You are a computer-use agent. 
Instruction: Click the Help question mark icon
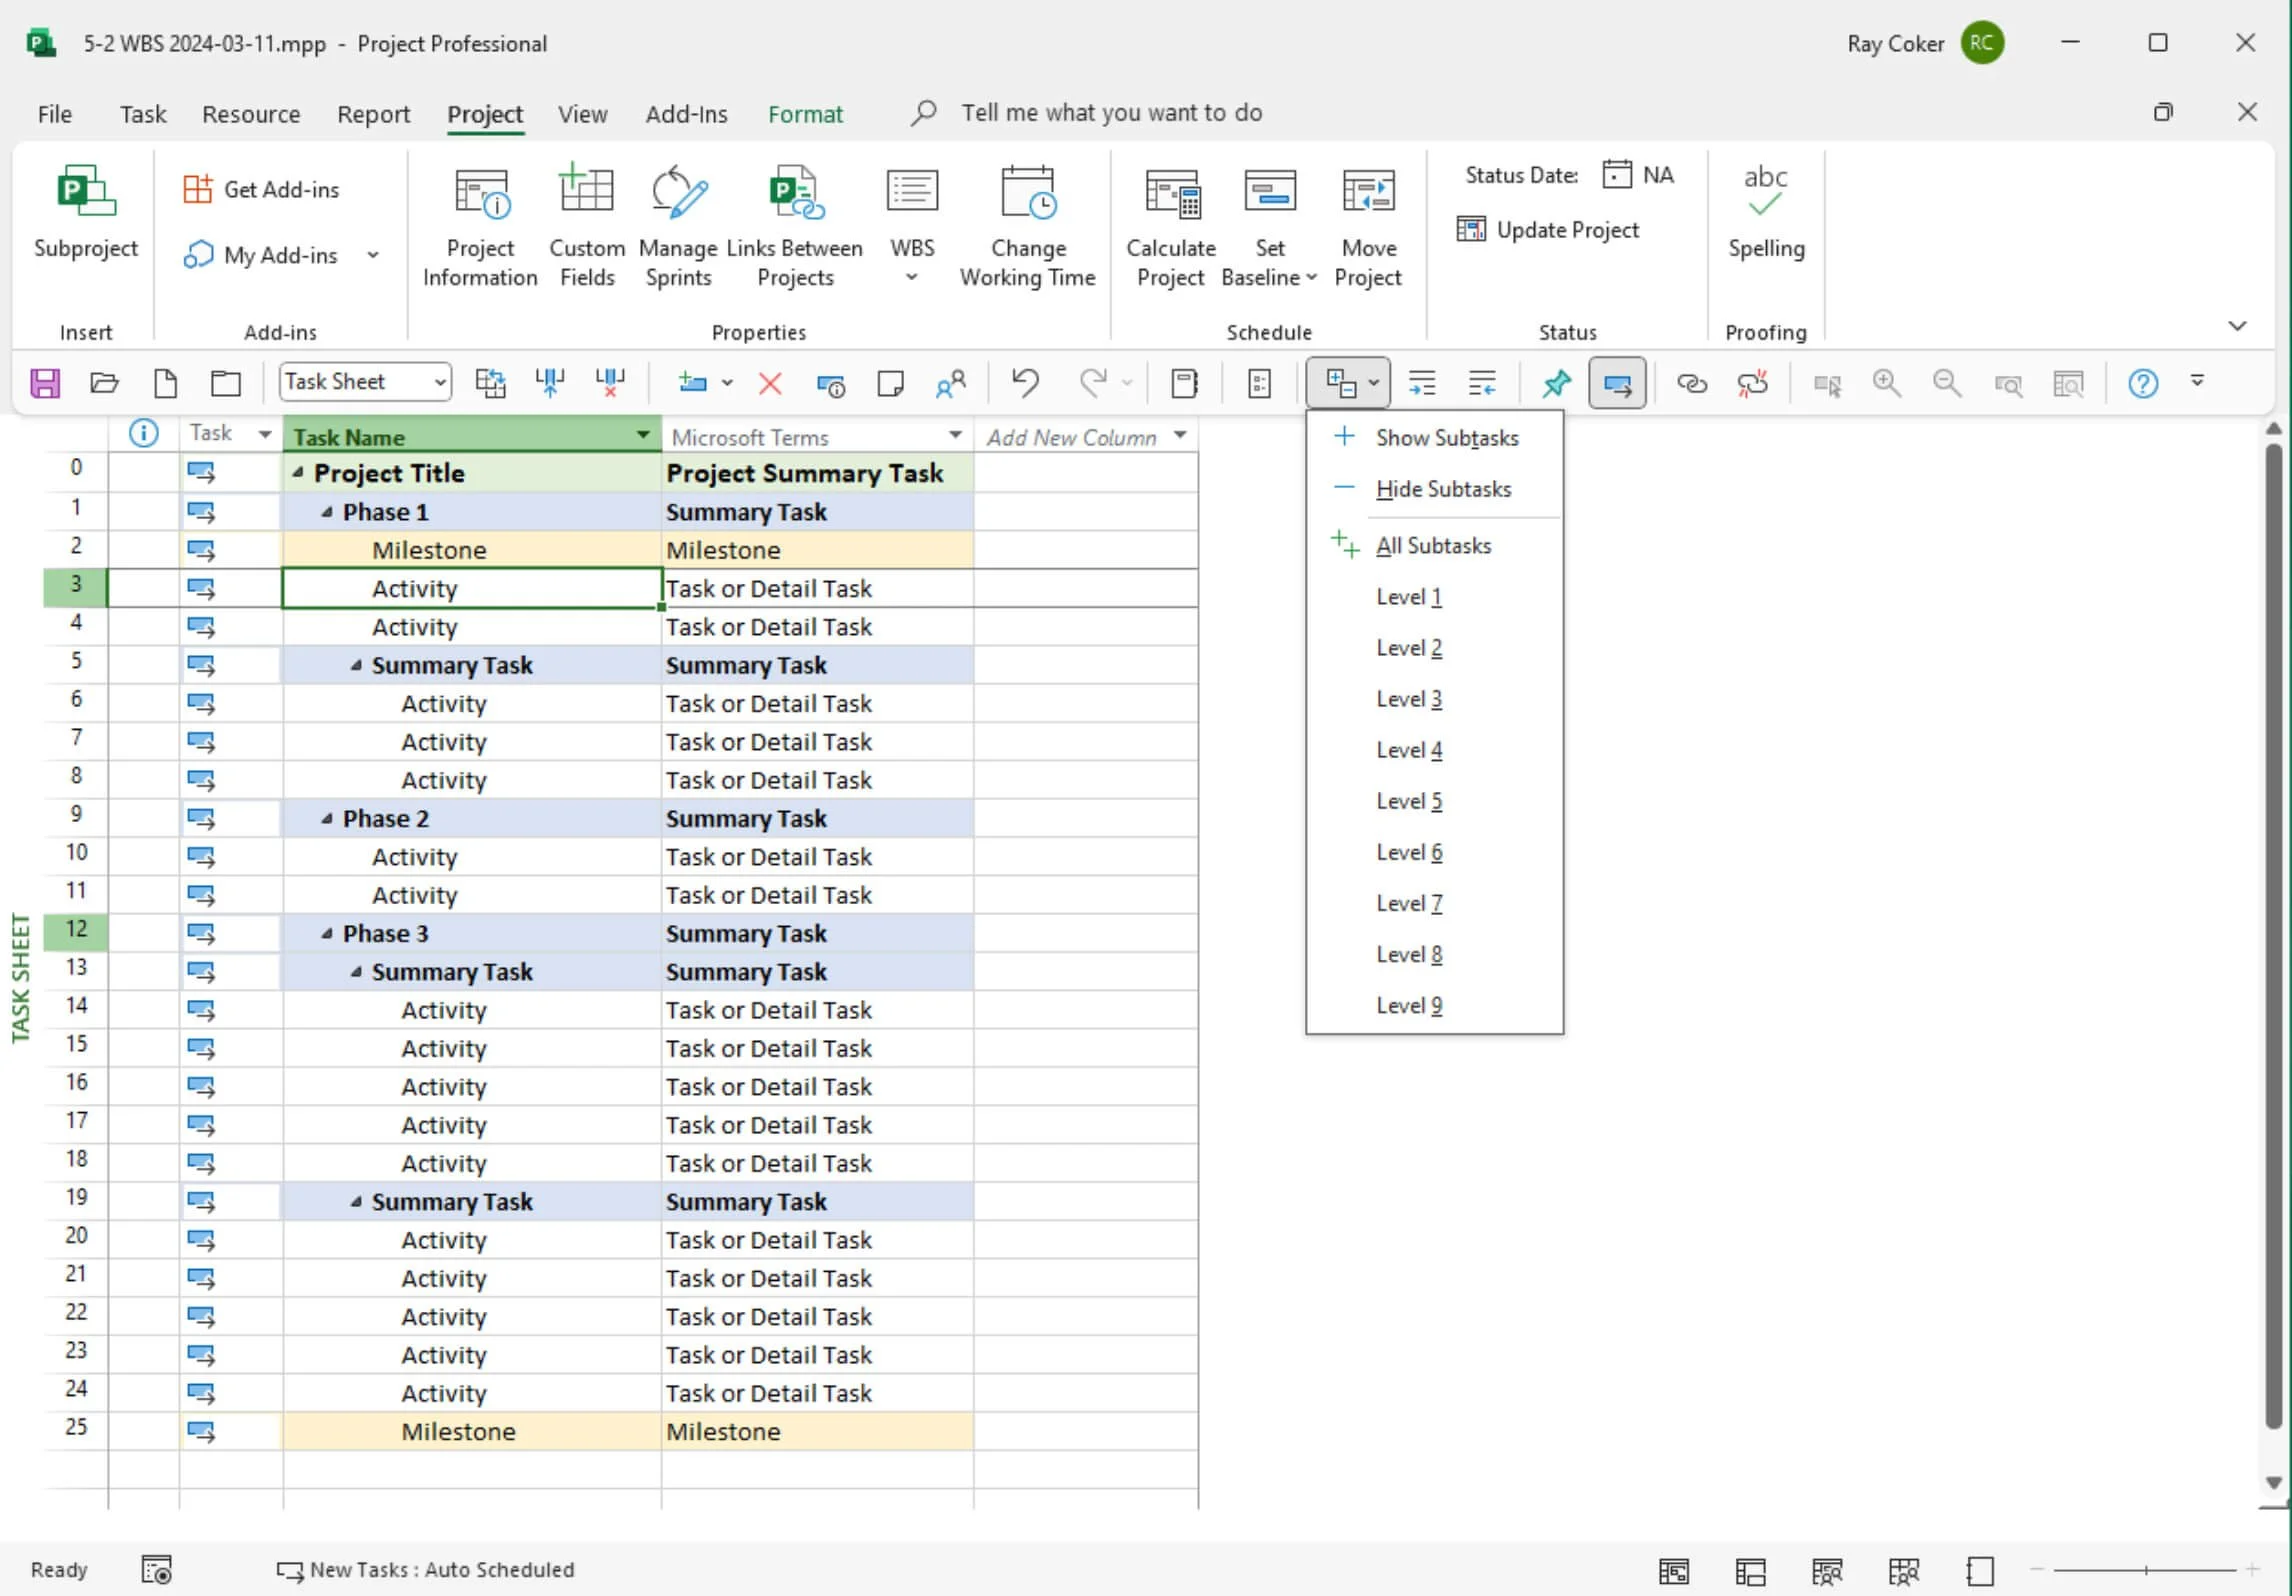click(x=2142, y=383)
